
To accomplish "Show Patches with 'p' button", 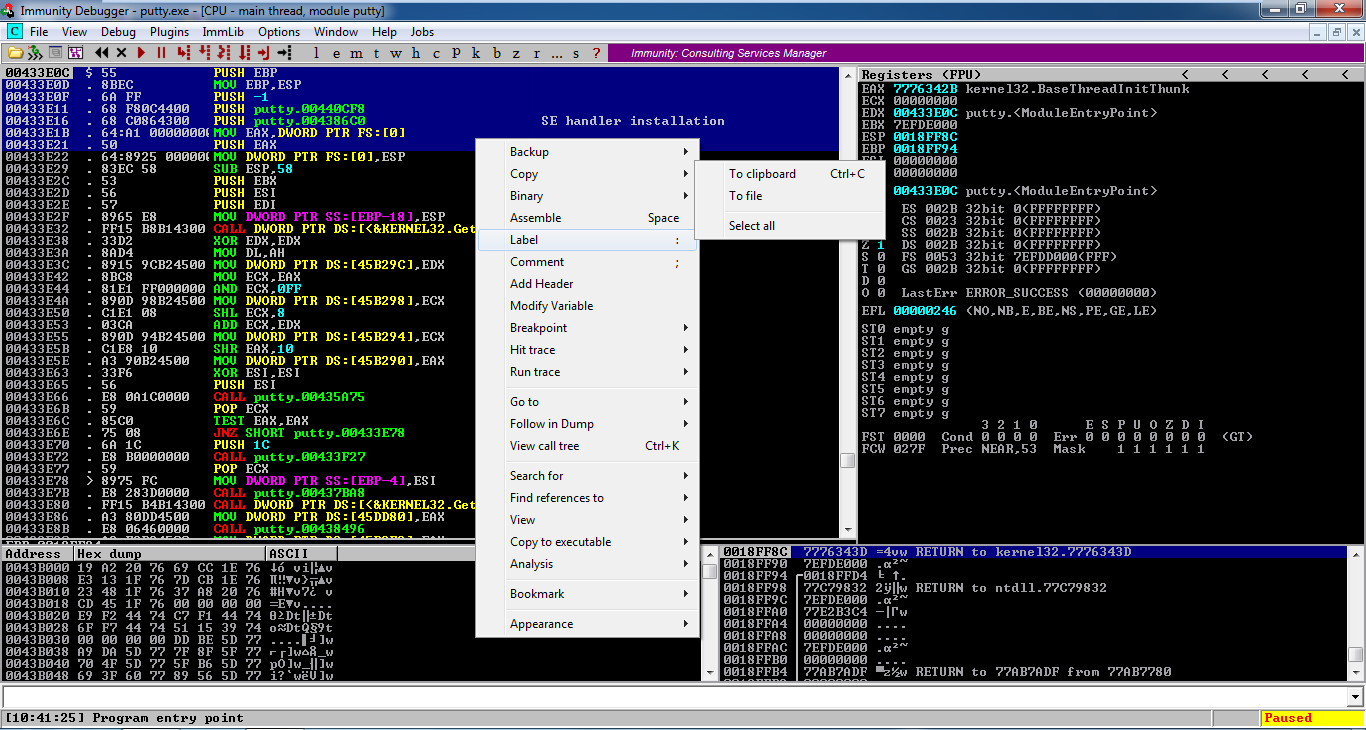I will 456,53.
